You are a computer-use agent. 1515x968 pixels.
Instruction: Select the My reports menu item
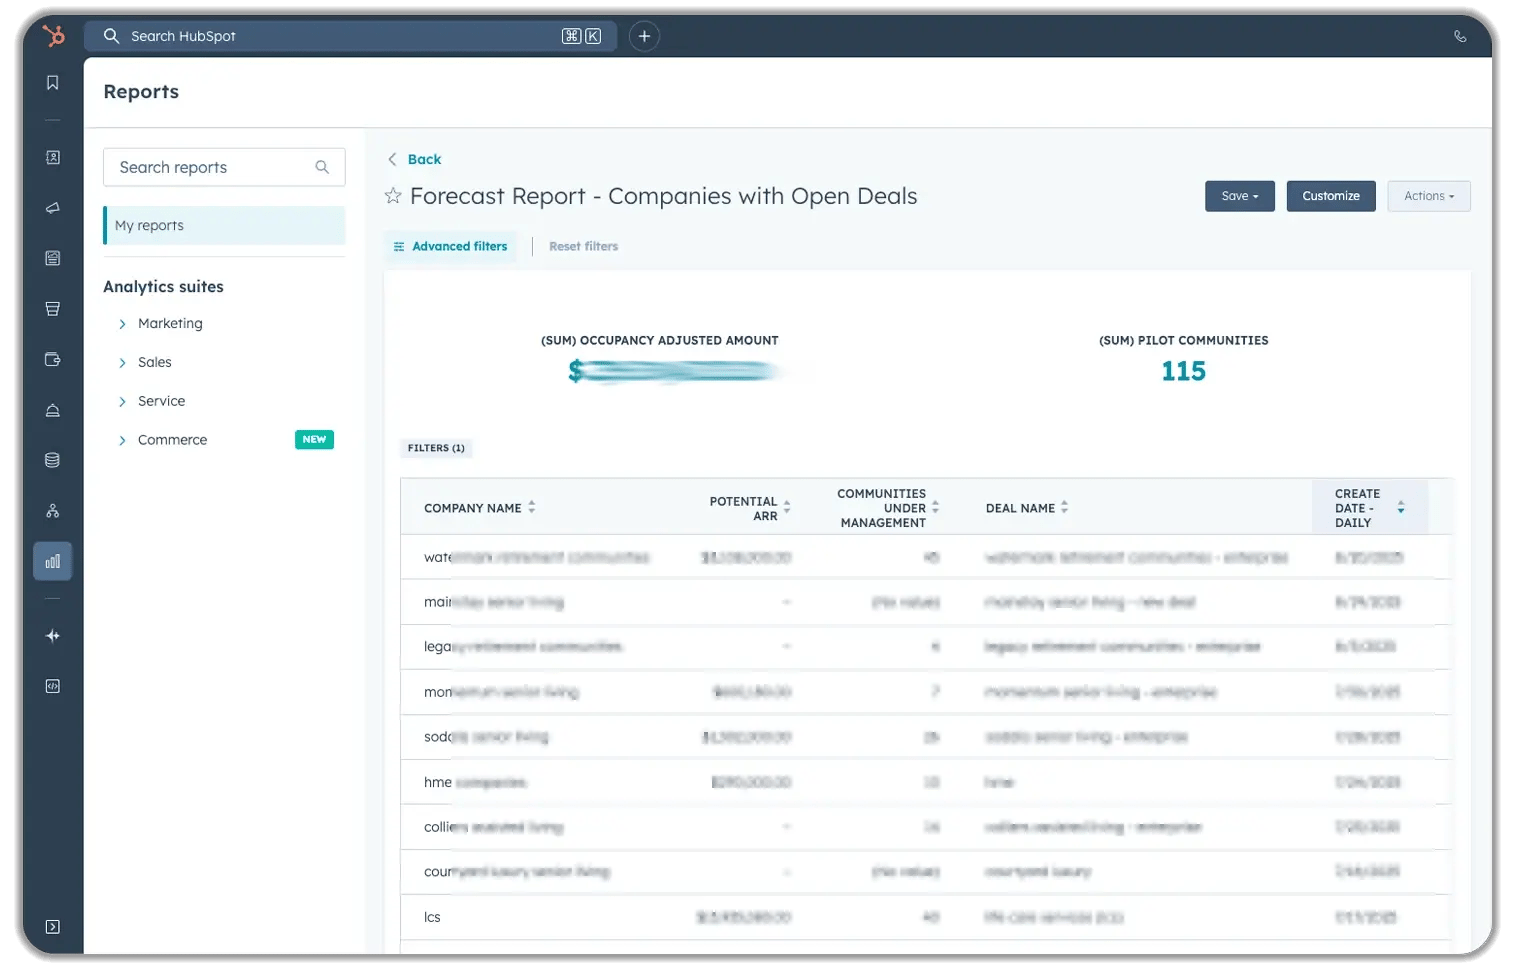(x=149, y=225)
